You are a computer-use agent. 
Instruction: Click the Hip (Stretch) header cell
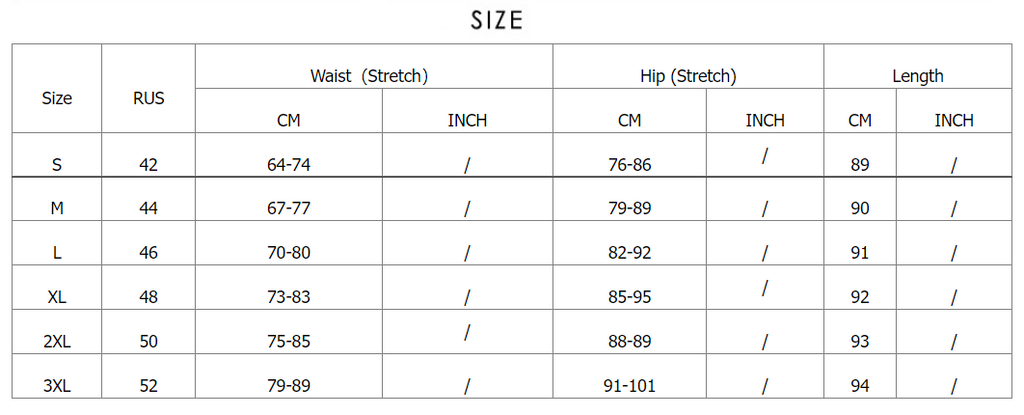click(688, 76)
